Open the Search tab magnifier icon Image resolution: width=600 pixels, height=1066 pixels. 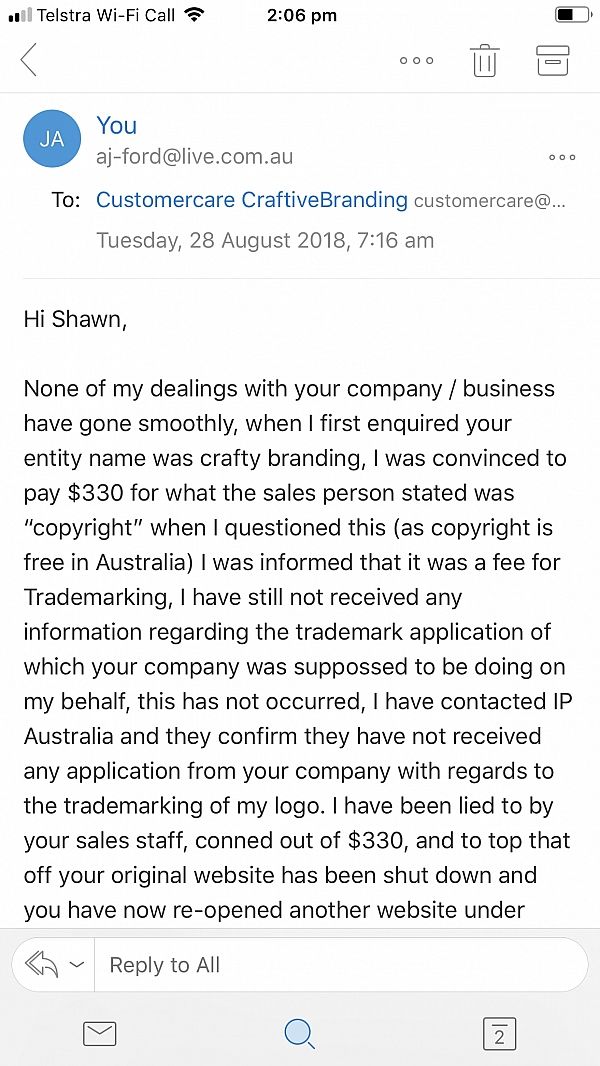coord(300,1034)
